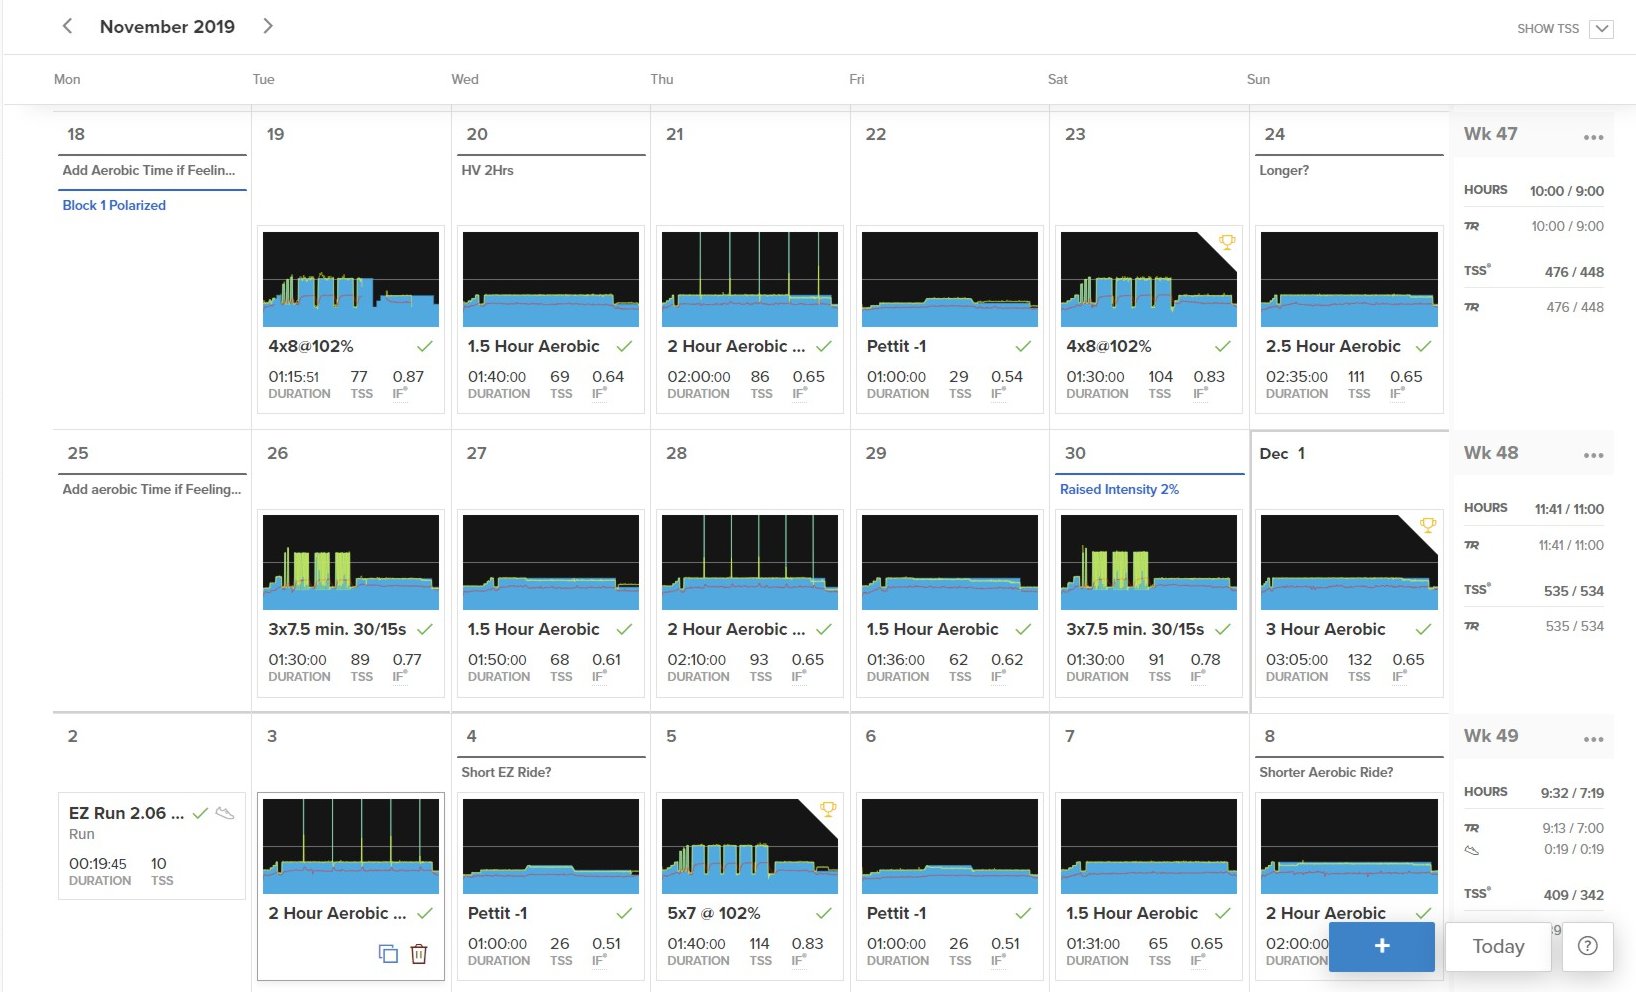The width and height of the screenshot is (1636, 992).
Task: Select Dec 8 2 Hour Aerobic title
Action: pos(1325,913)
